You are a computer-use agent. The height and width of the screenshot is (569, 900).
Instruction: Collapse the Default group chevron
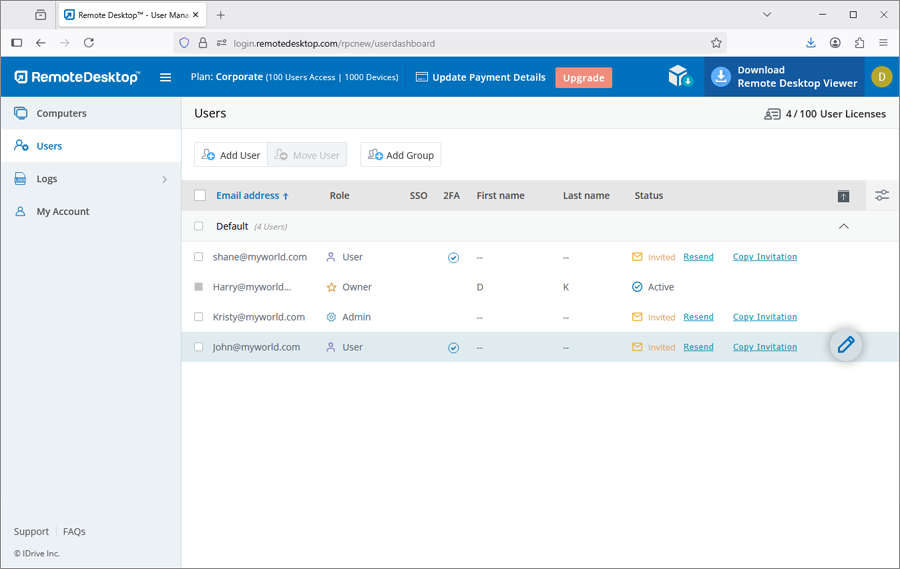(843, 227)
